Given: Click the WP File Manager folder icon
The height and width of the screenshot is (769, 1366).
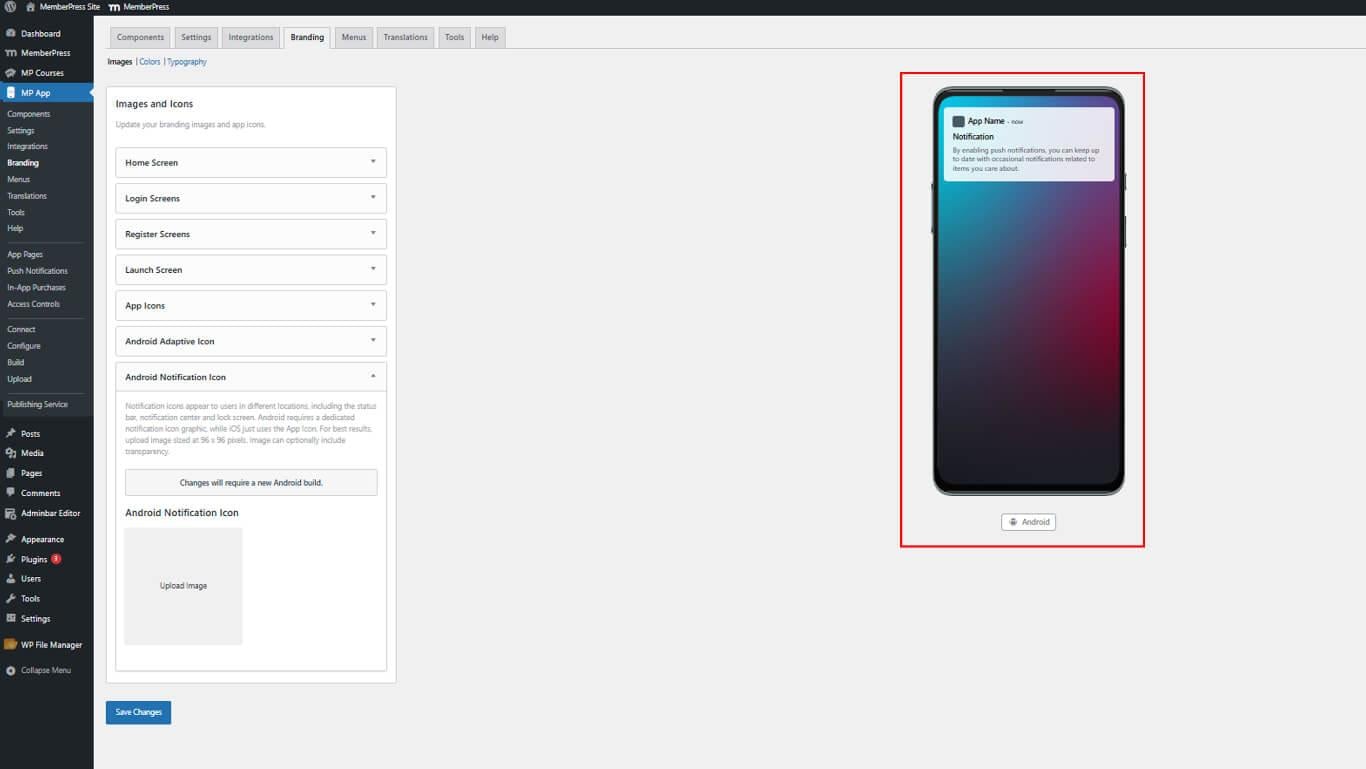Looking at the screenshot, I should pyautogui.click(x=10, y=645).
